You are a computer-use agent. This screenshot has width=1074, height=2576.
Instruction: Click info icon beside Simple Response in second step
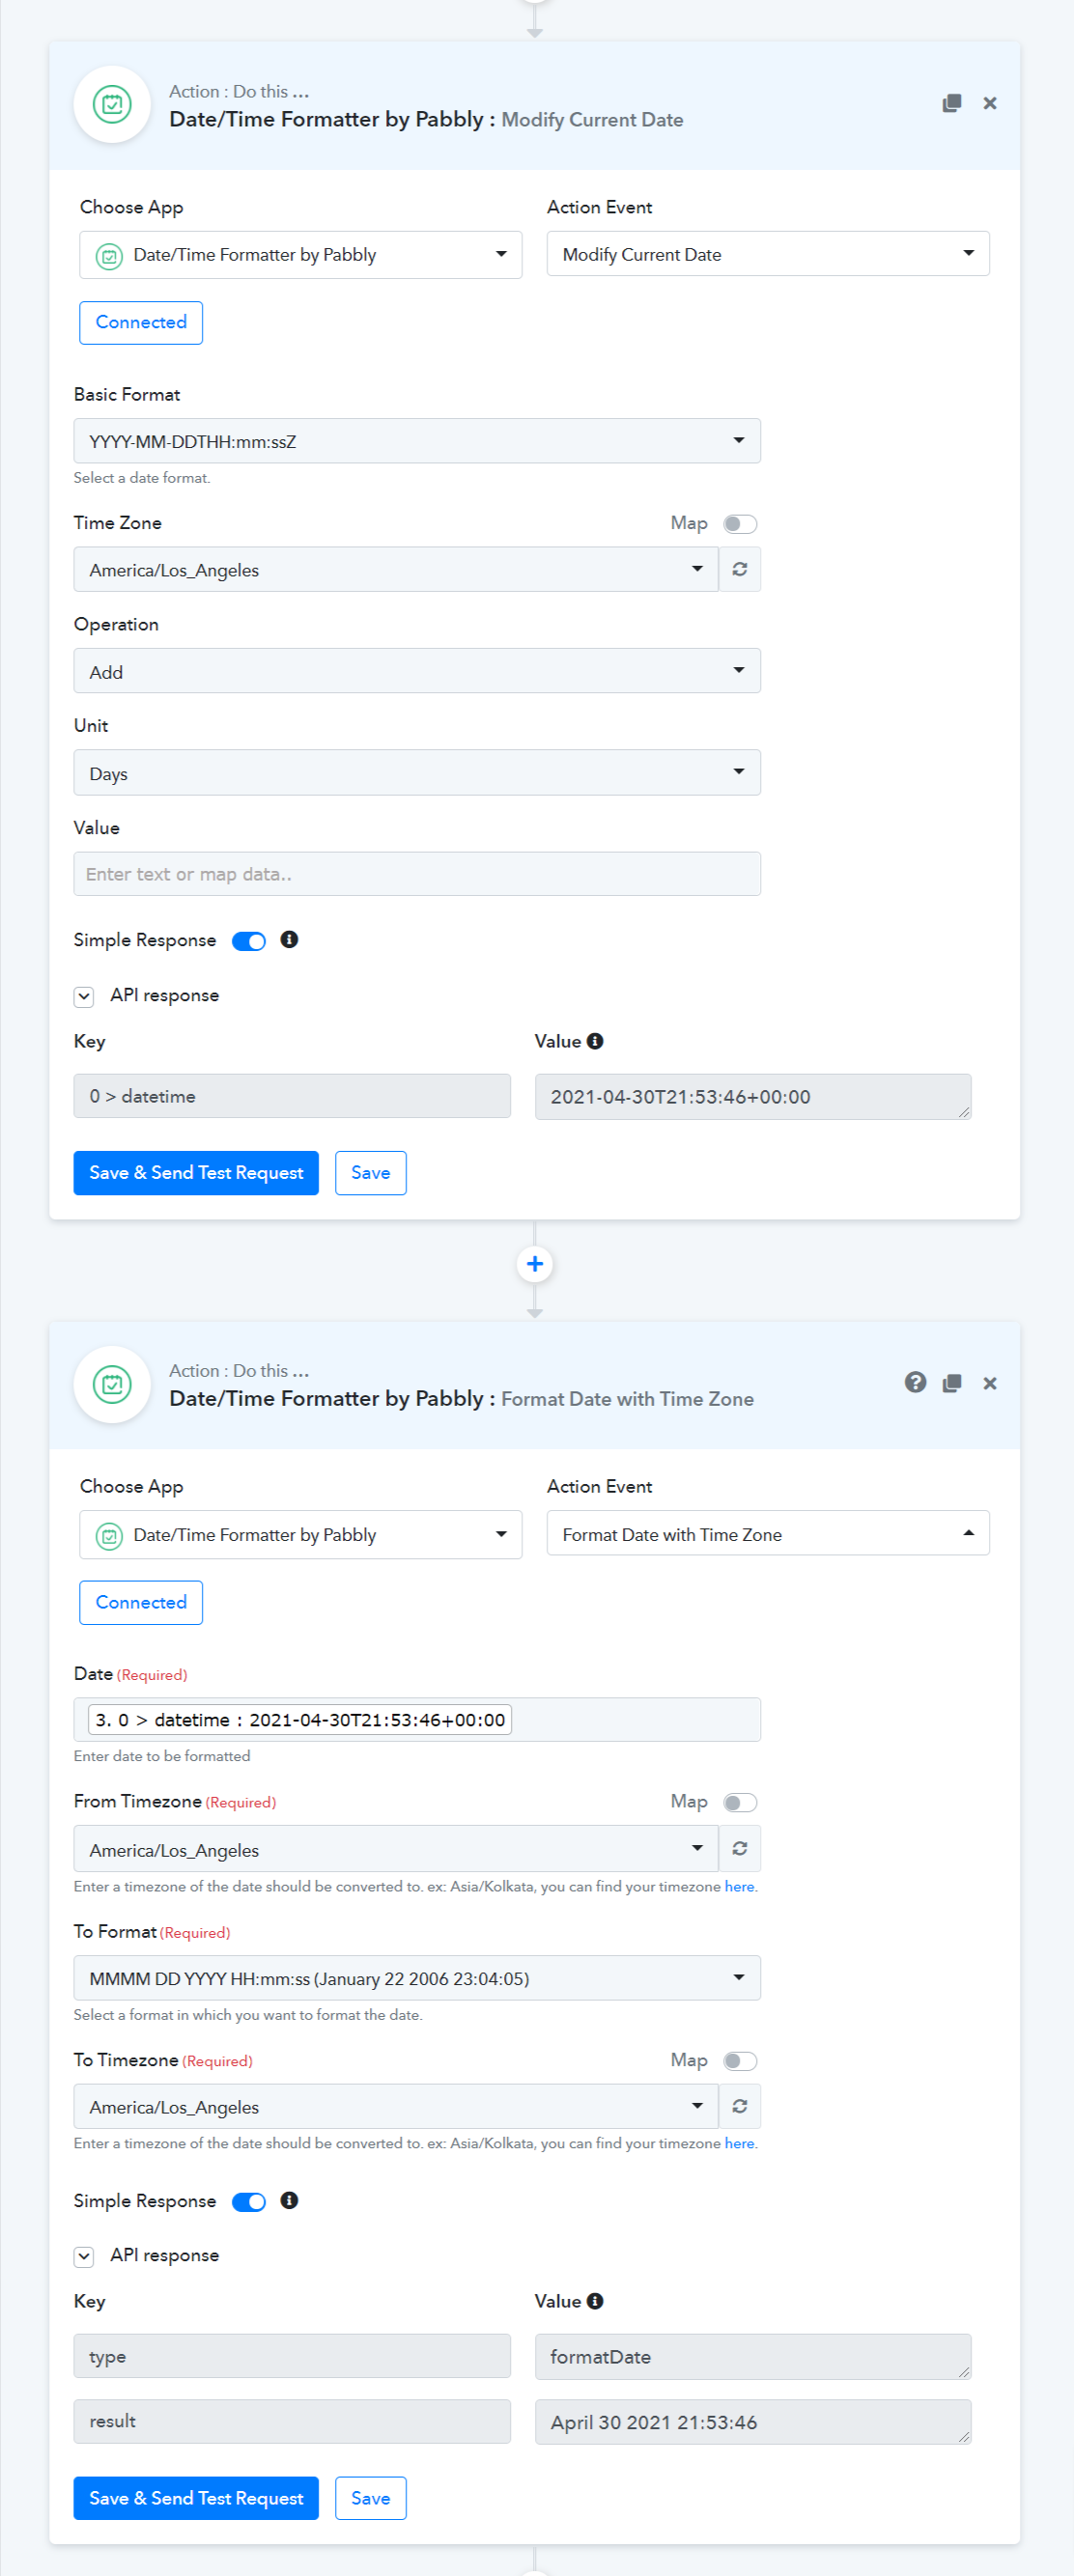pyautogui.click(x=289, y=2200)
